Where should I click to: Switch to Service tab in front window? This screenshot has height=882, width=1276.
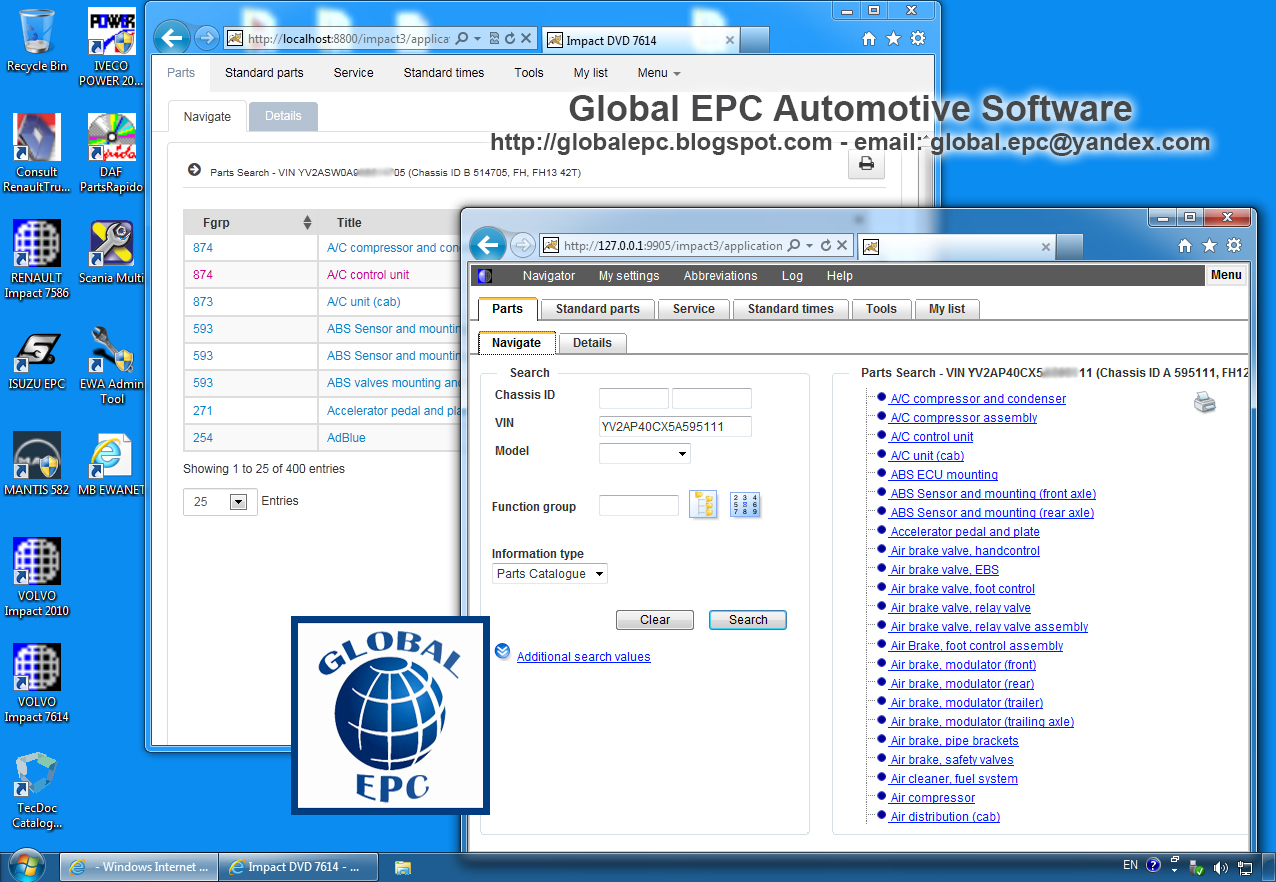pos(693,309)
